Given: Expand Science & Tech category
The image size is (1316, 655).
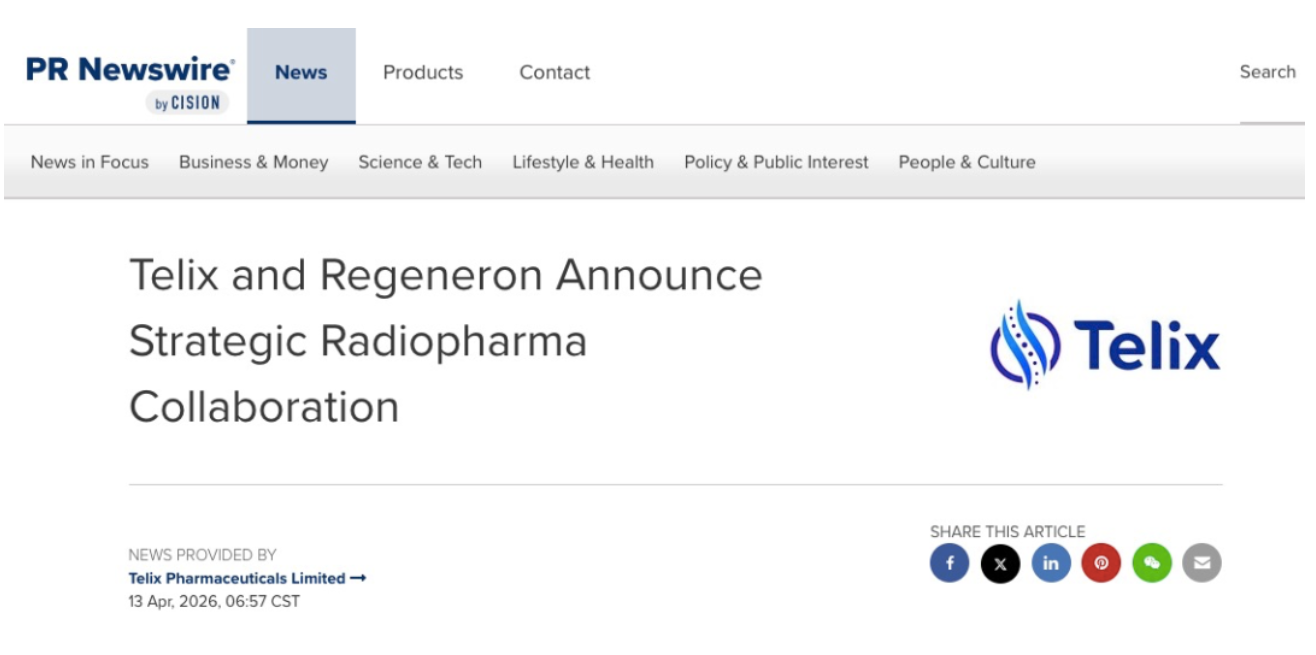Looking at the screenshot, I should pyautogui.click(x=420, y=162).
